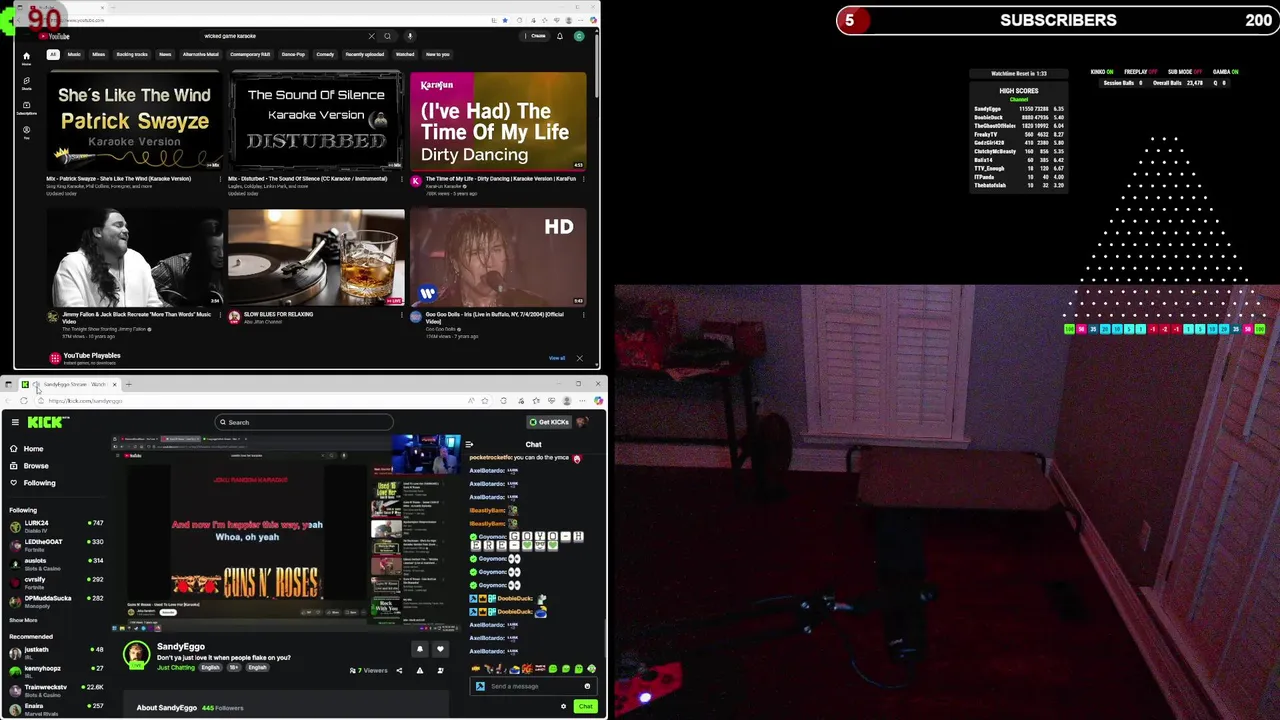Viewport: 1280px width, 720px height.
Task: Select the Backing tracks filter chip
Action: [x=132, y=54]
